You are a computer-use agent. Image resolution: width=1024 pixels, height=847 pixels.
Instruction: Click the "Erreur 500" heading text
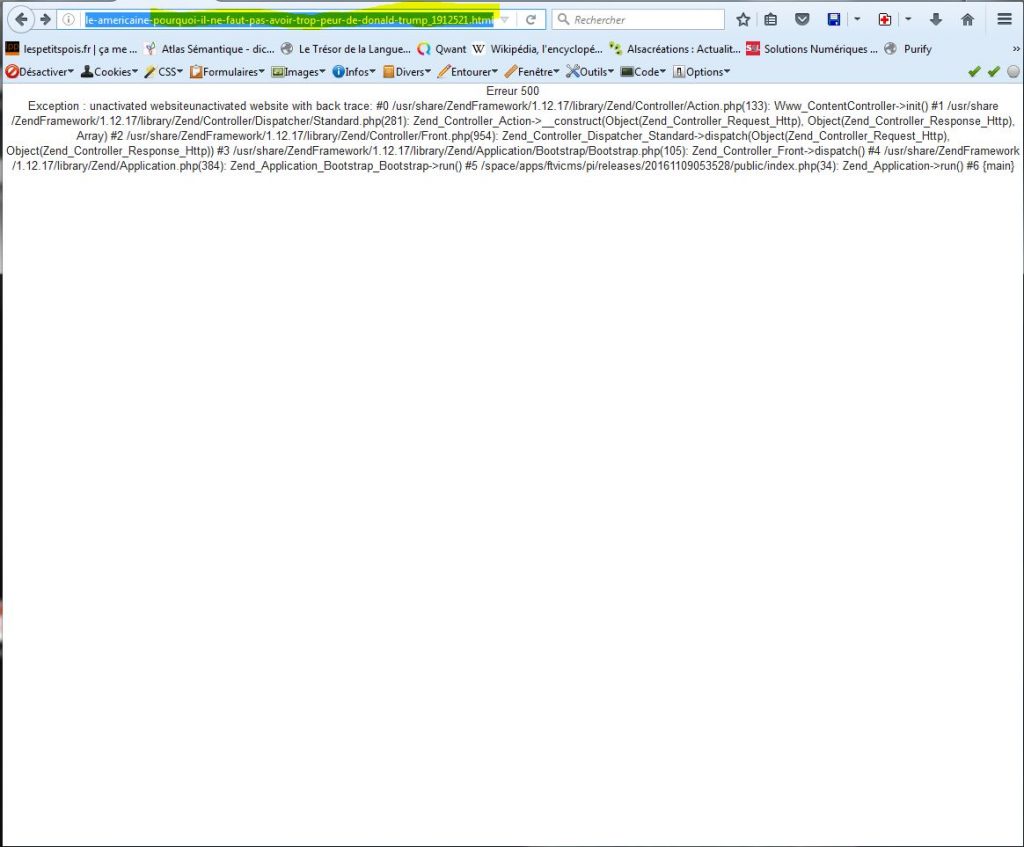pyautogui.click(x=513, y=91)
